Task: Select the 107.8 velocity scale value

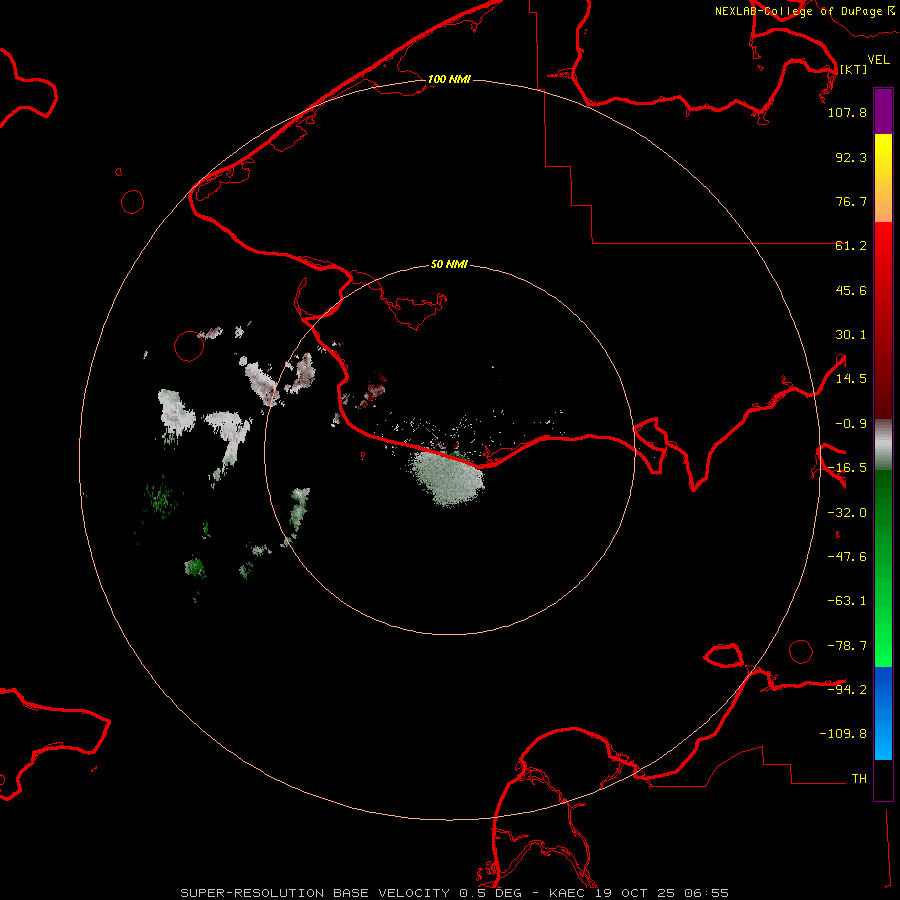Action: 847,112
